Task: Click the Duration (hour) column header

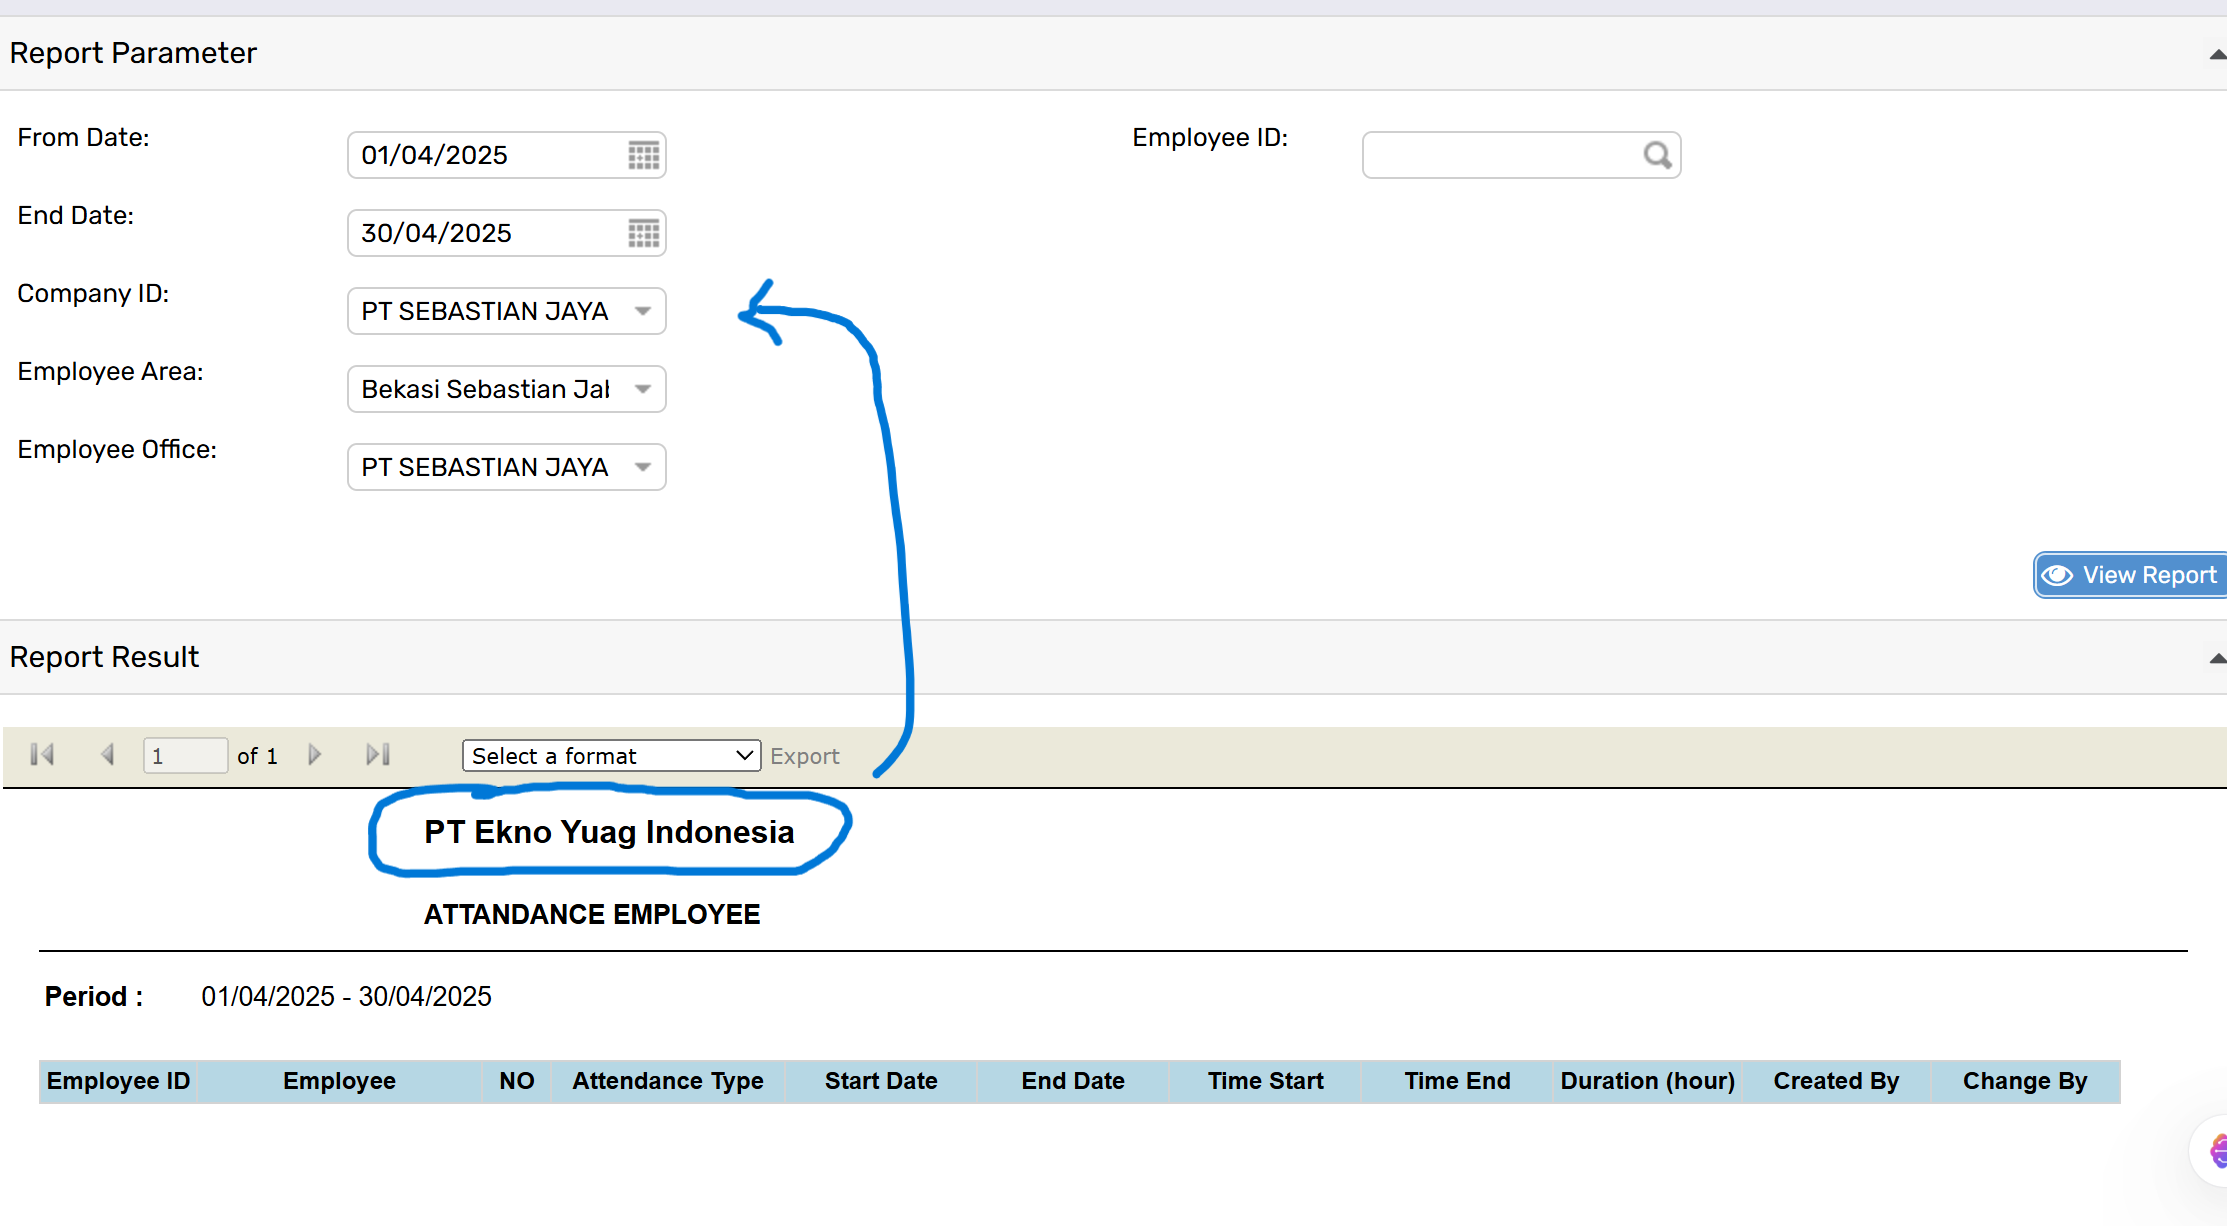Action: (1647, 1081)
